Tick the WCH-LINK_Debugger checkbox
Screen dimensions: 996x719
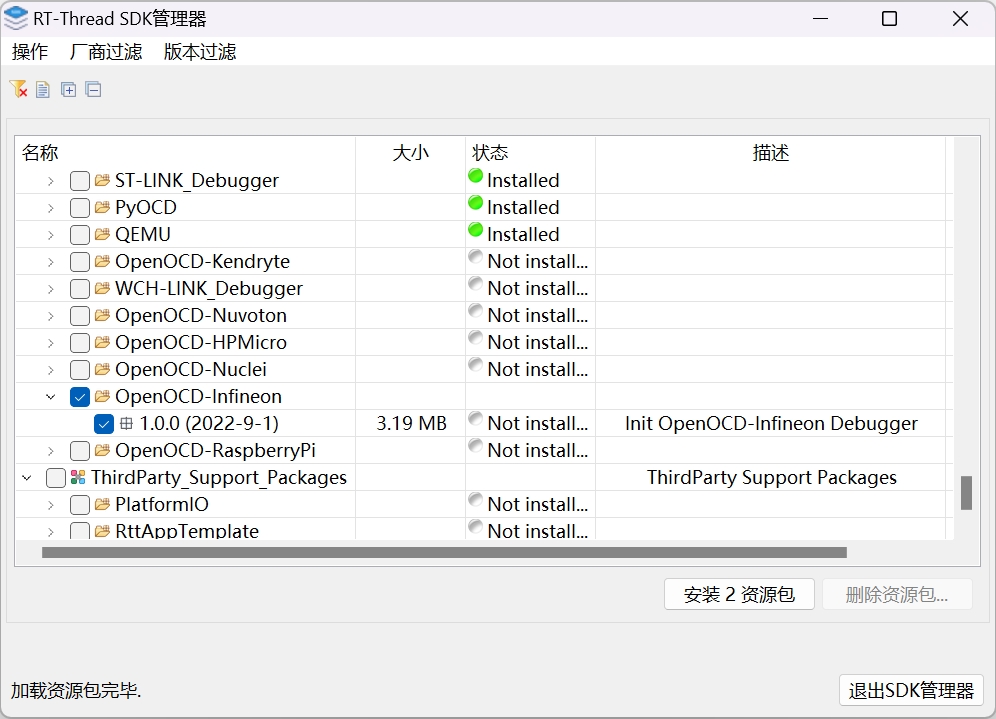[79, 288]
